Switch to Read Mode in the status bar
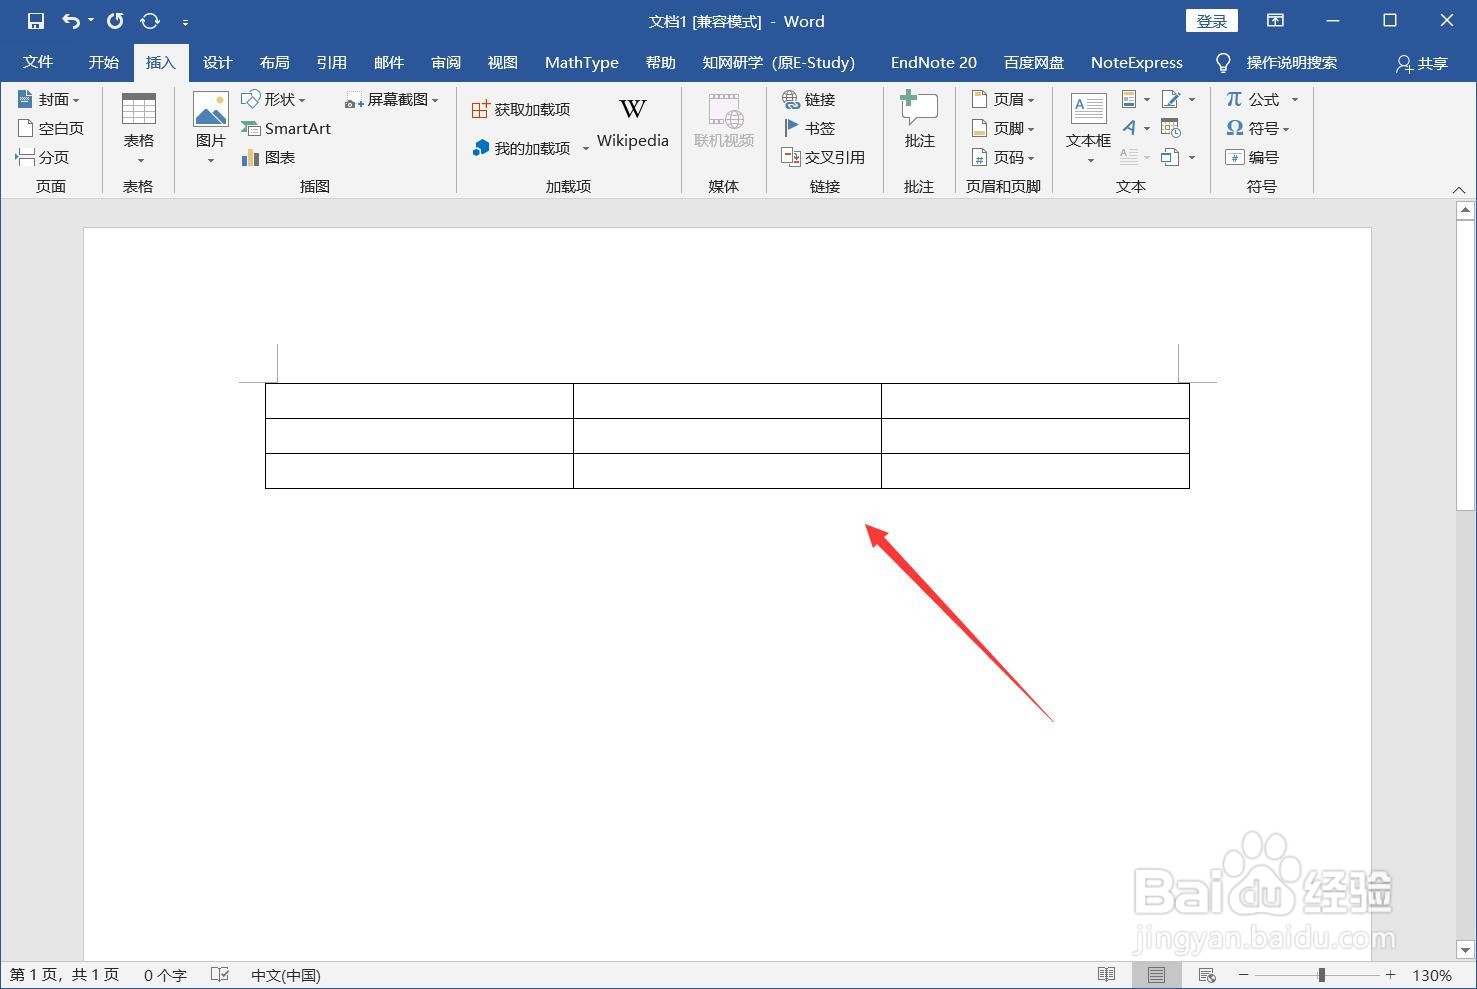 coord(1106,974)
